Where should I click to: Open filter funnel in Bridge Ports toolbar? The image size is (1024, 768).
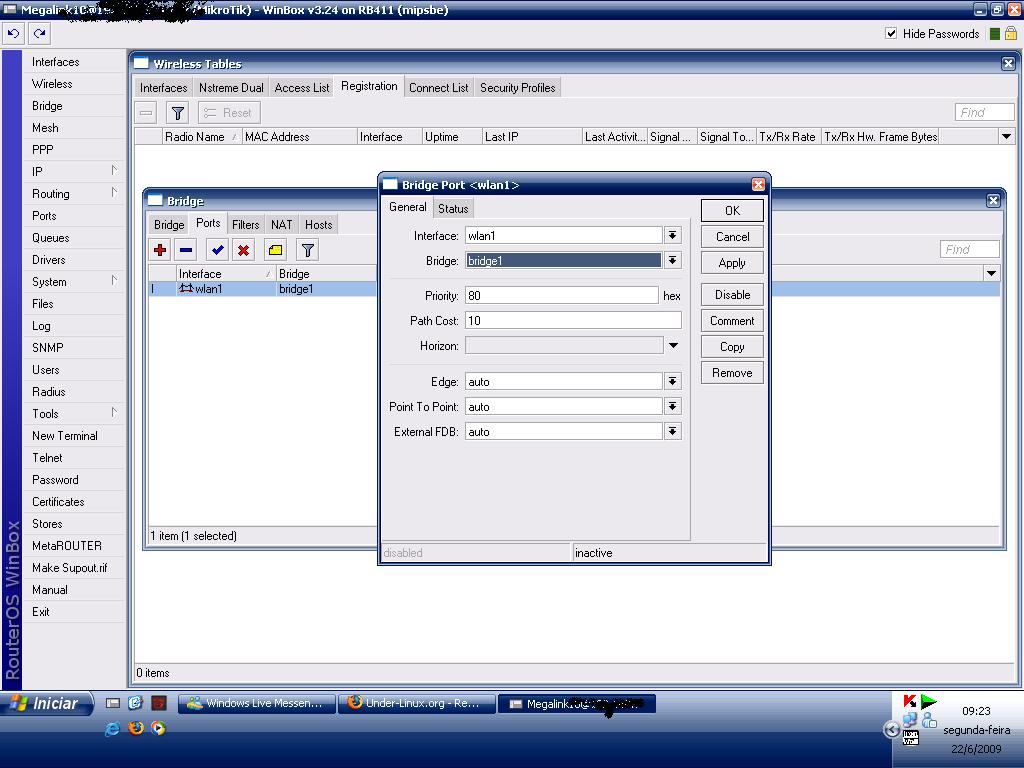click(308, 250)
